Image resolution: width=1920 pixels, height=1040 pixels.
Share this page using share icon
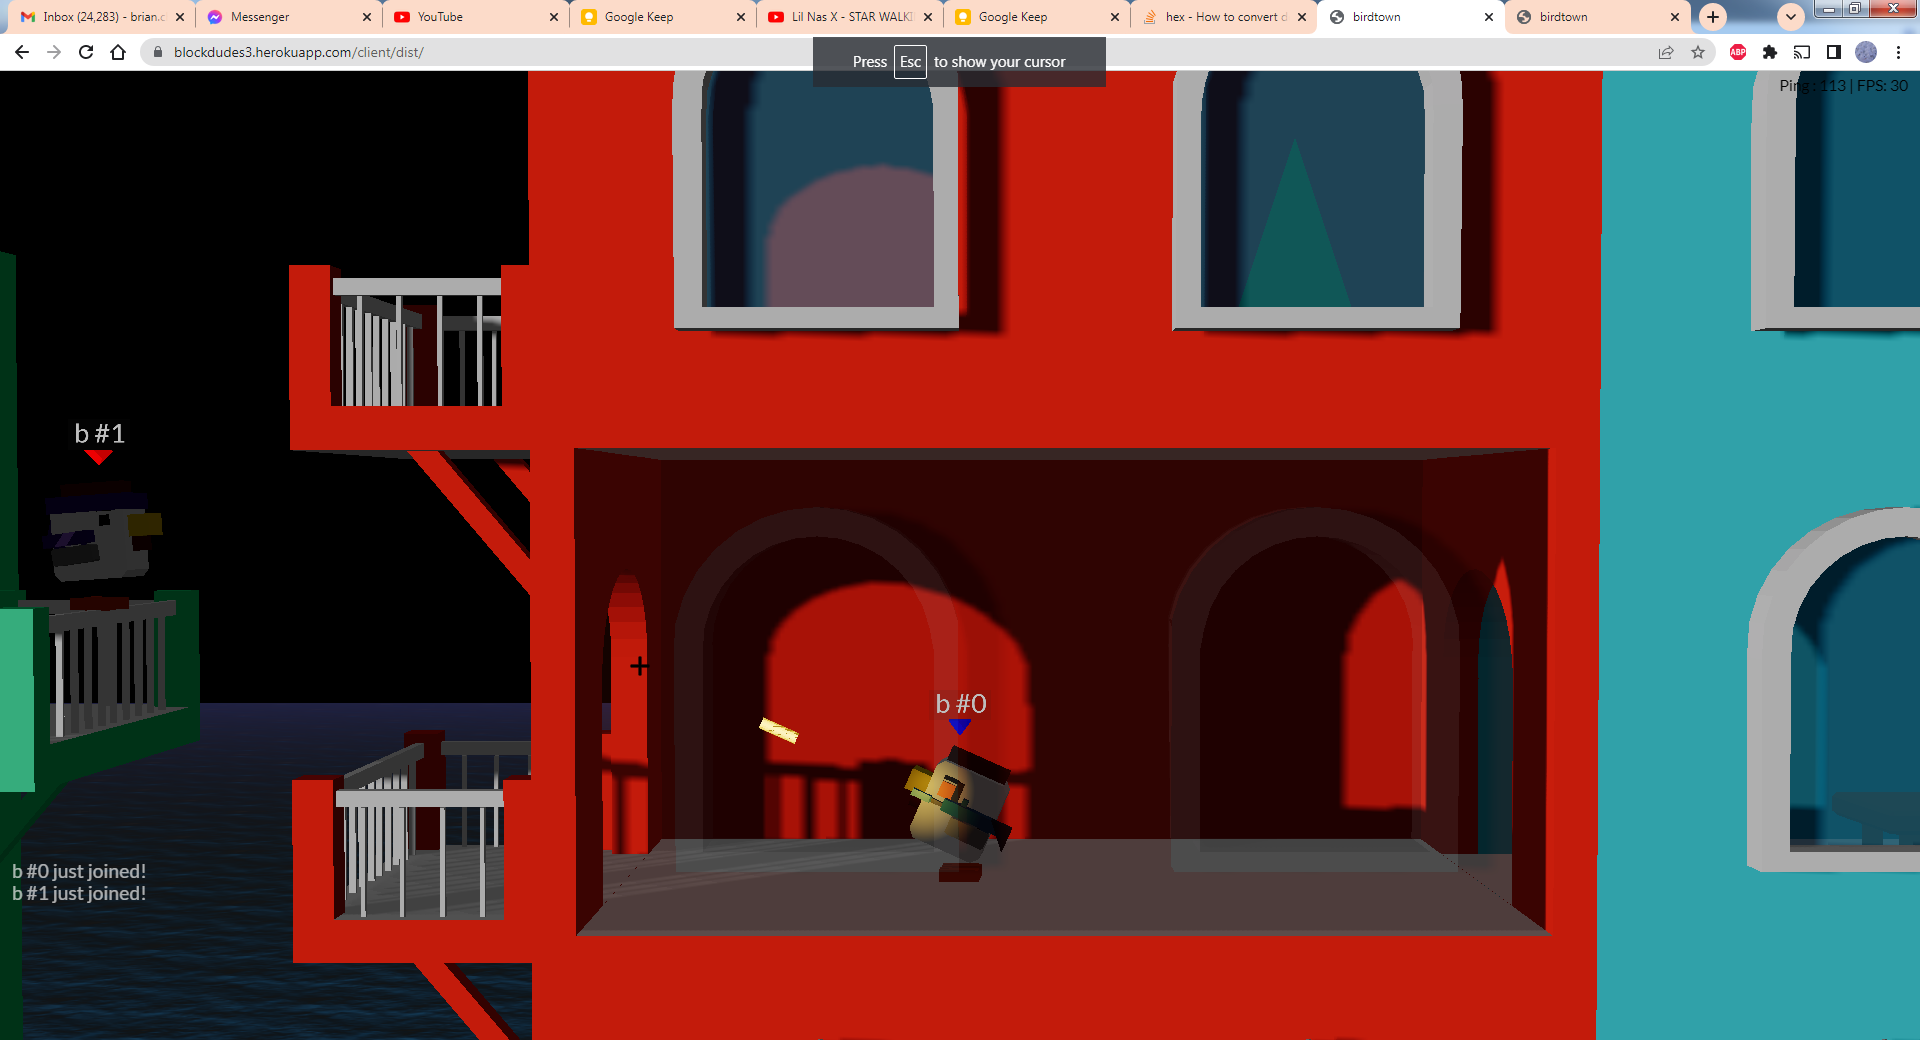tap(1666, 52)
